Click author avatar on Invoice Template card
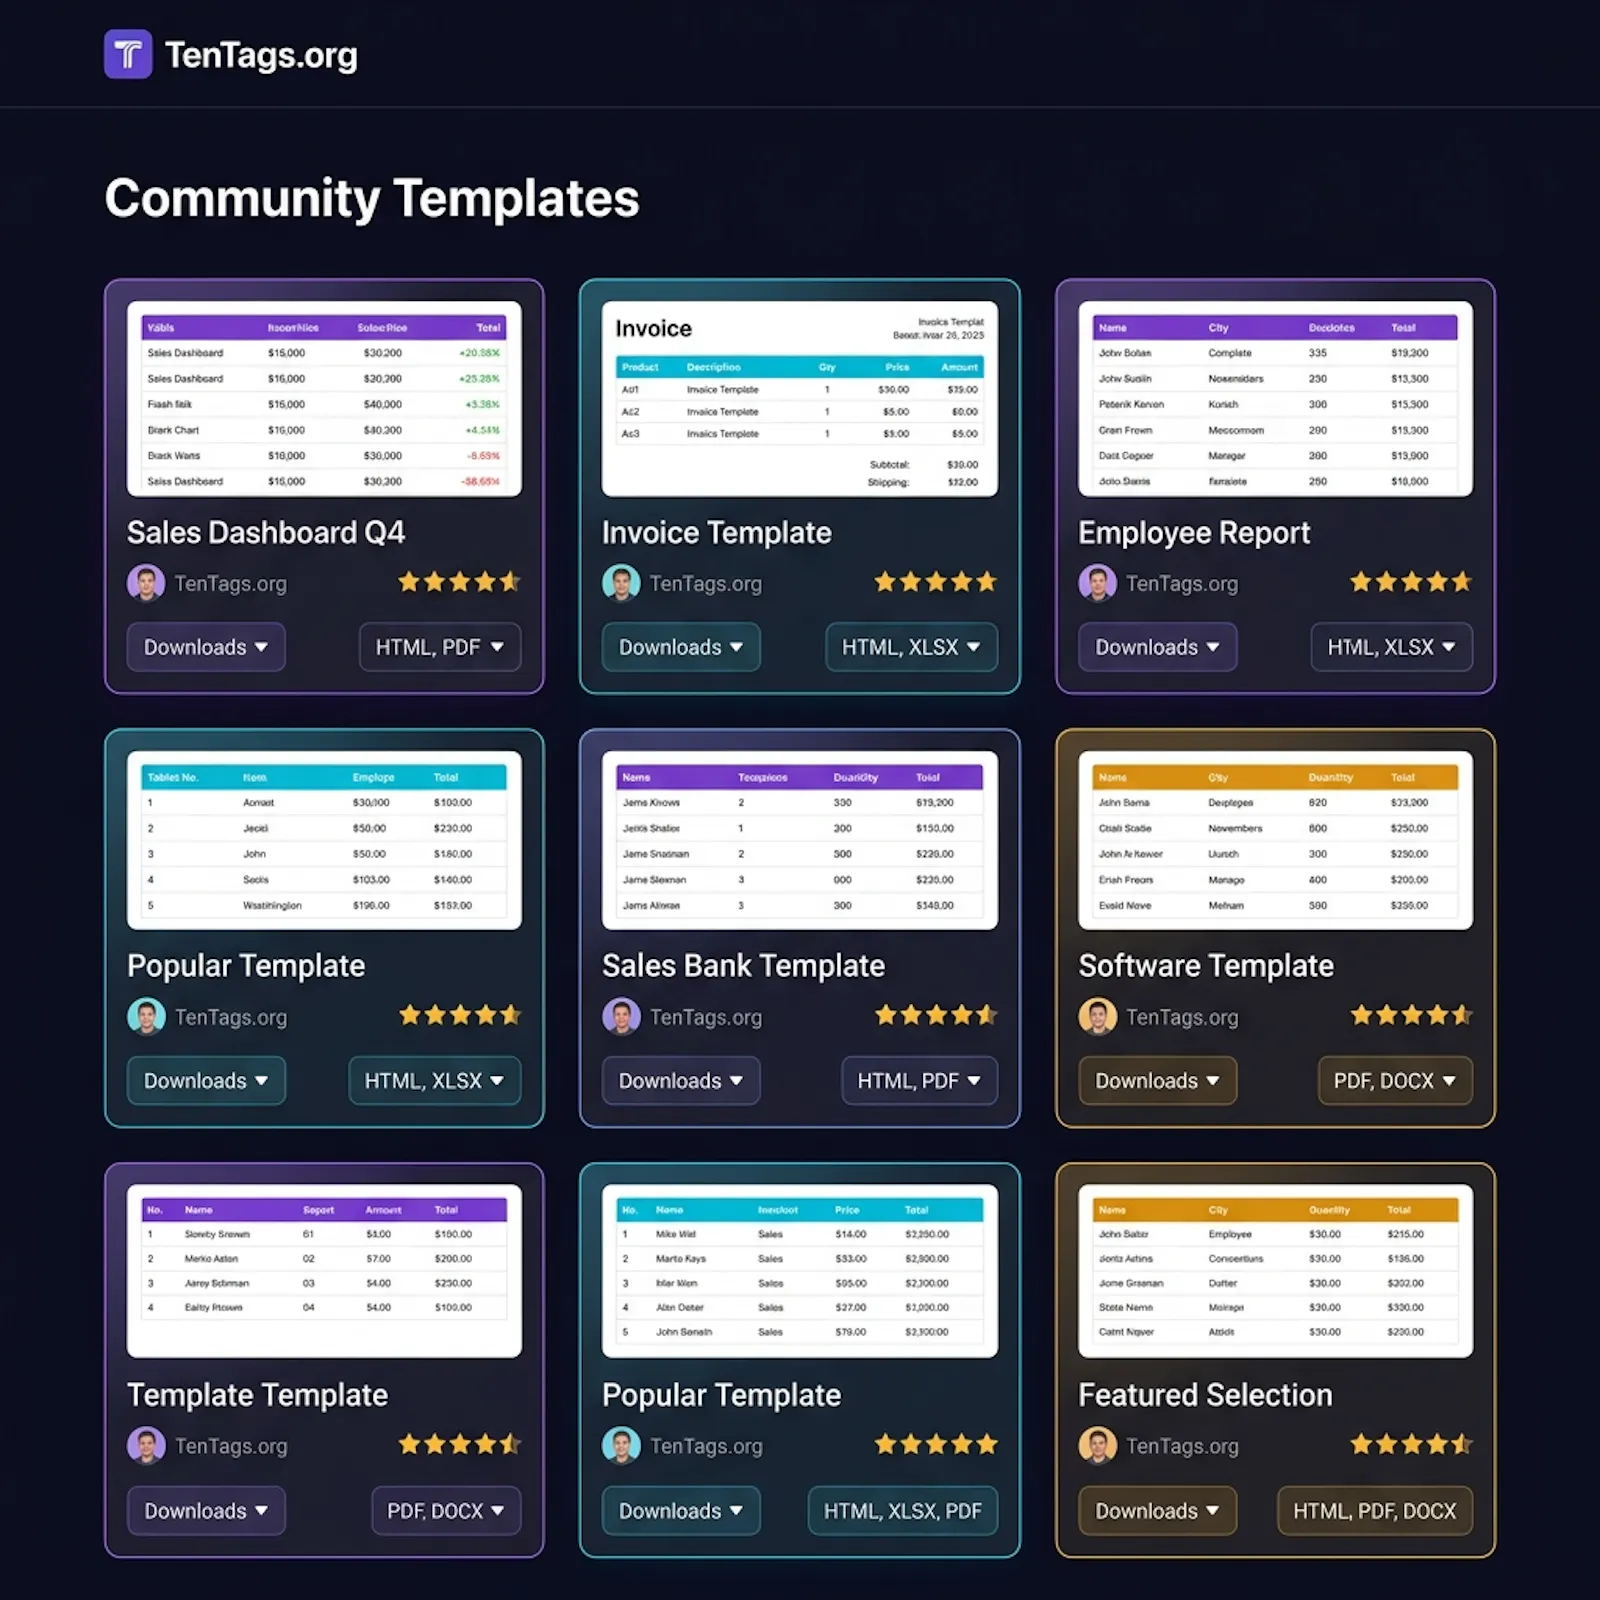 click(x=621, y=583)
